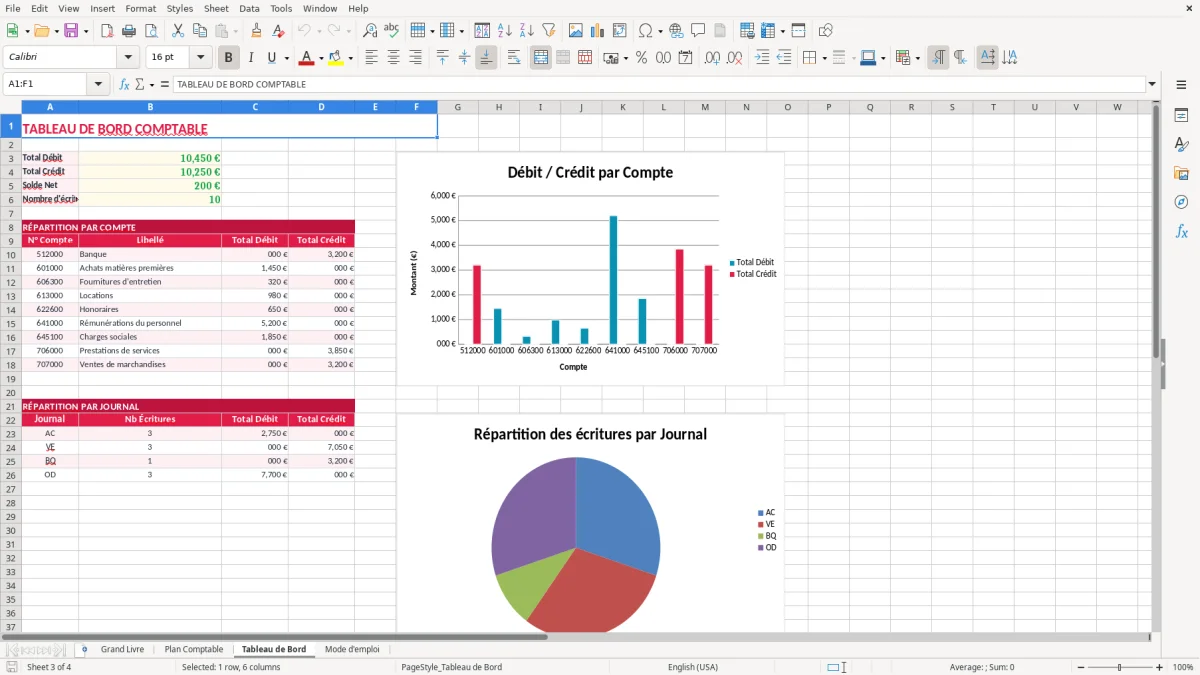Clear direct formatting
Image resolution: width=1200 pixels, height=675 pixels.
pyautogui.click(x=278, y=31)
